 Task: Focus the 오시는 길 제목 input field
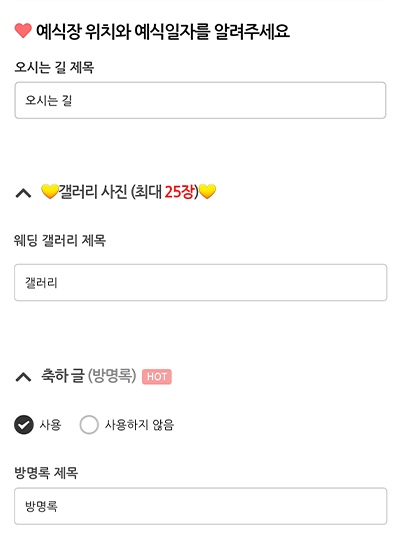[200, 100]
